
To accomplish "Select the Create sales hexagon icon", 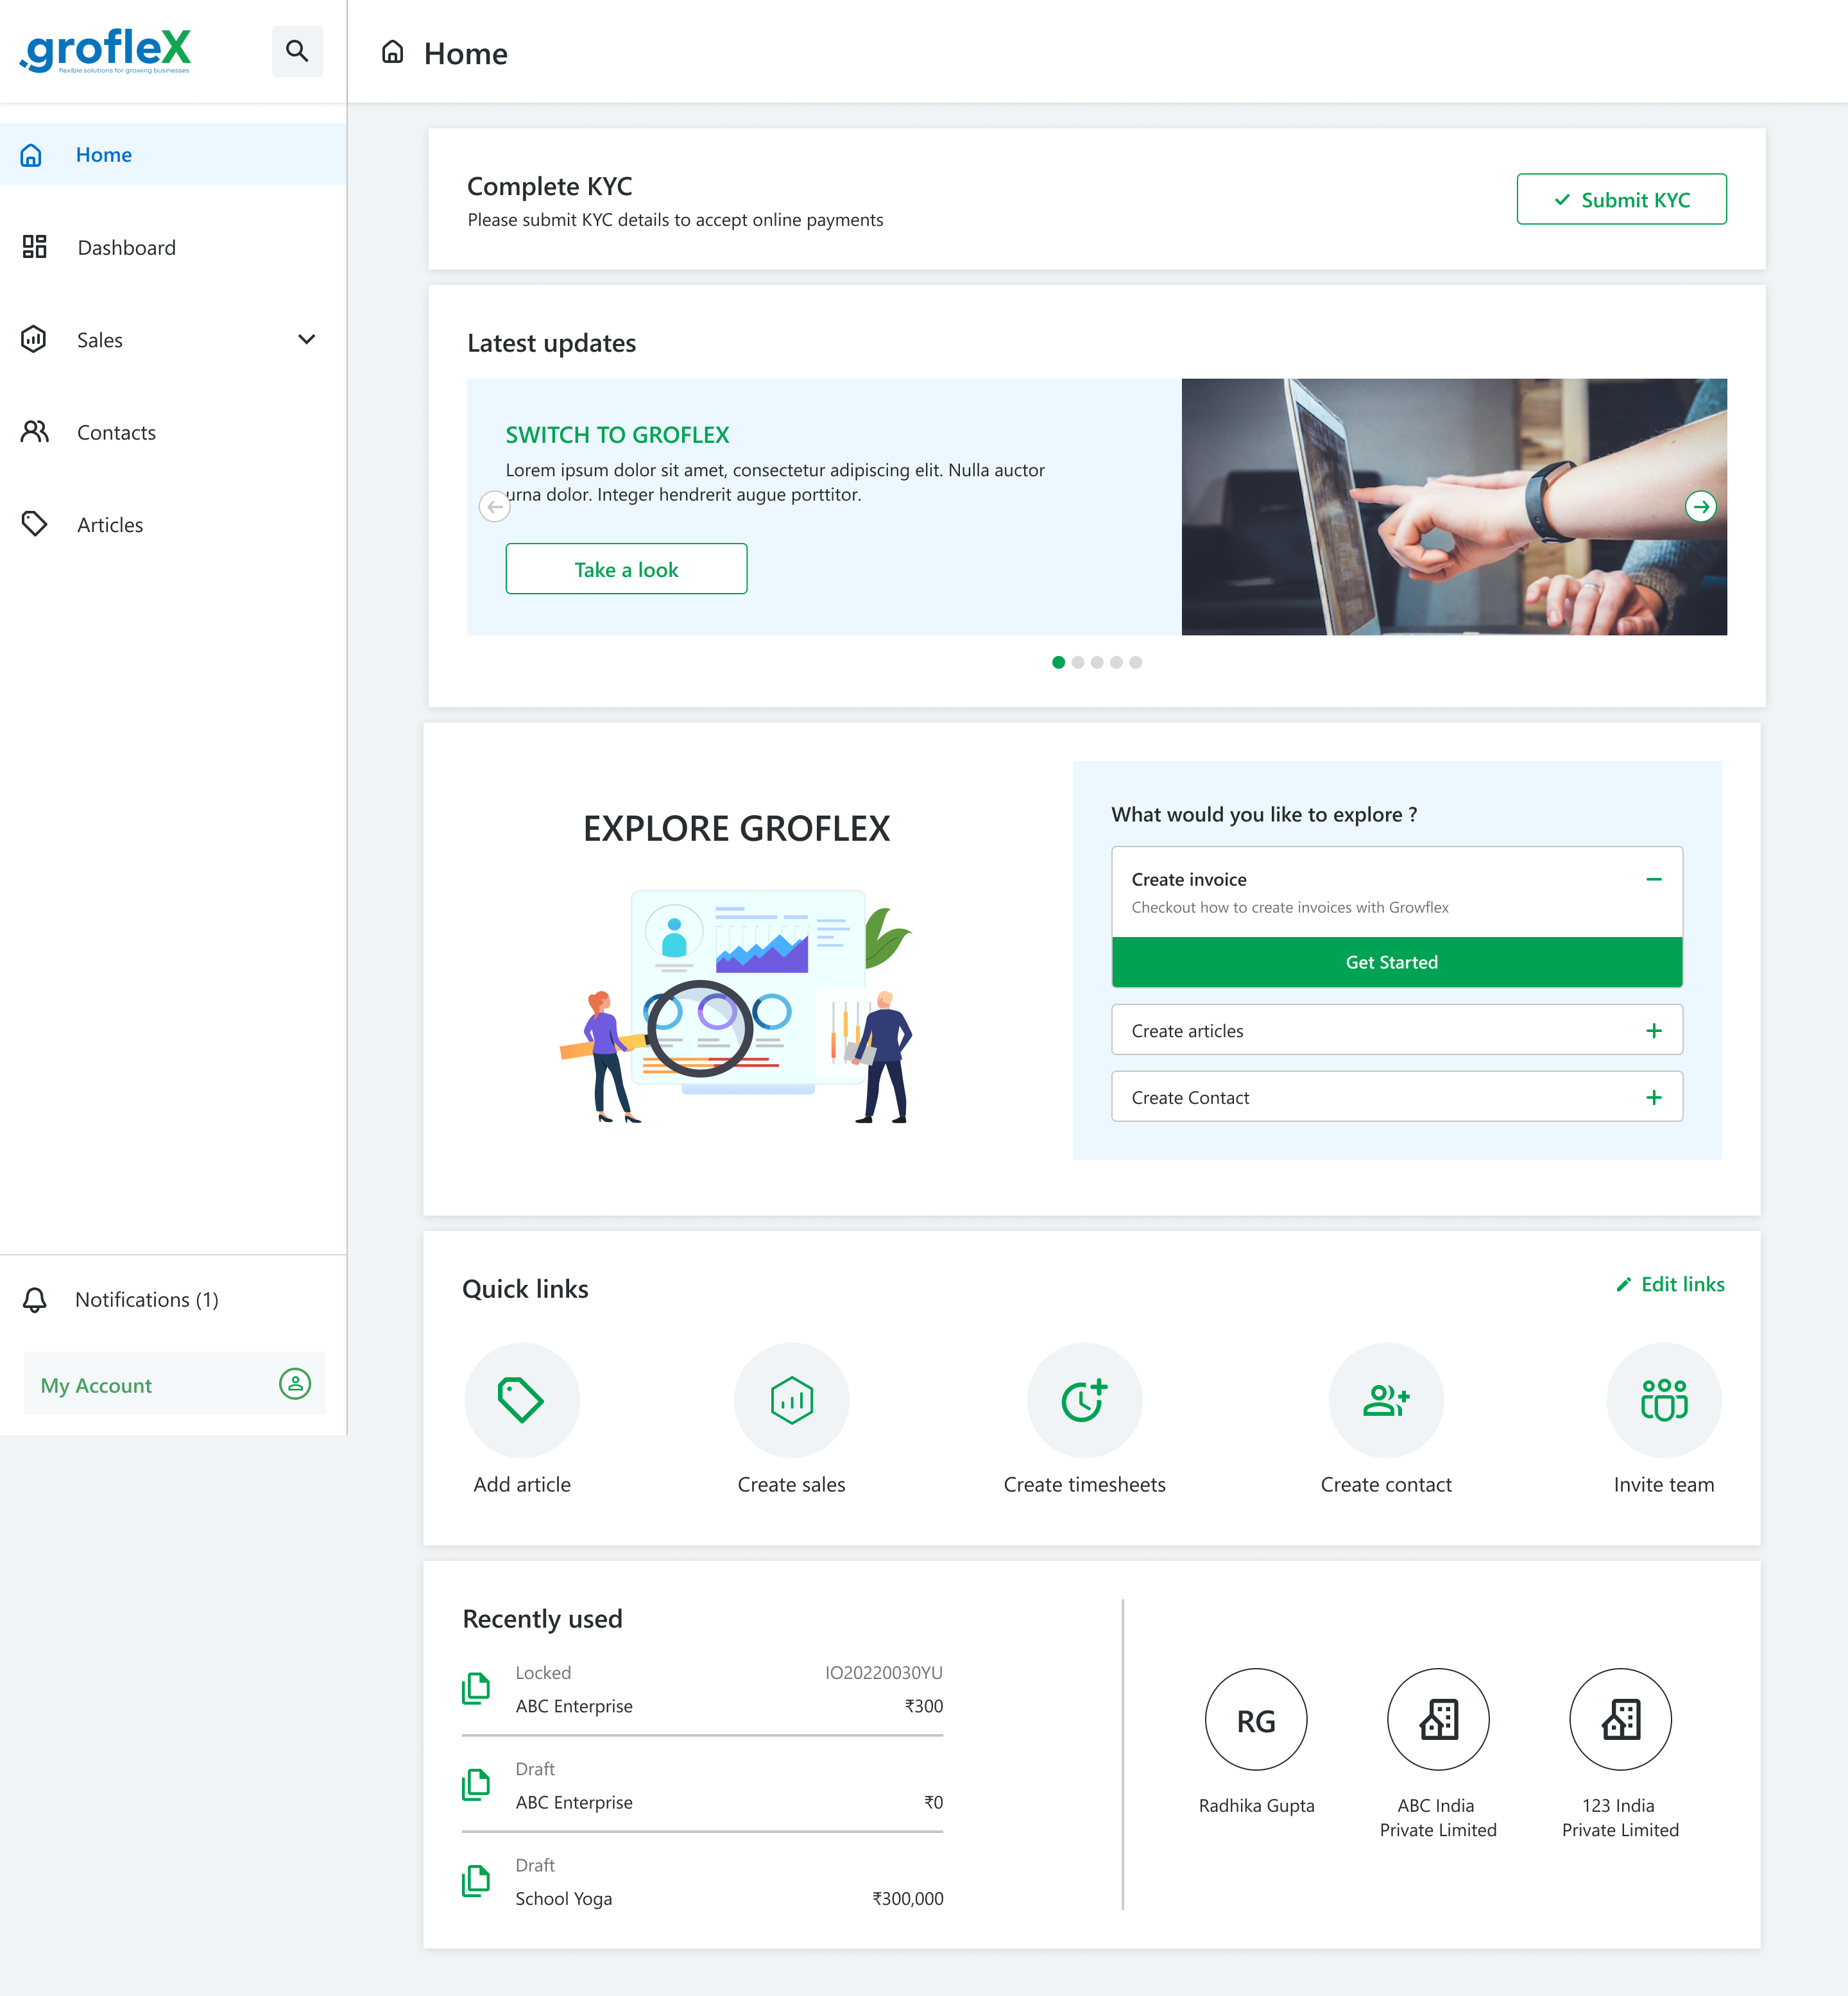I will click(791, 1400).
